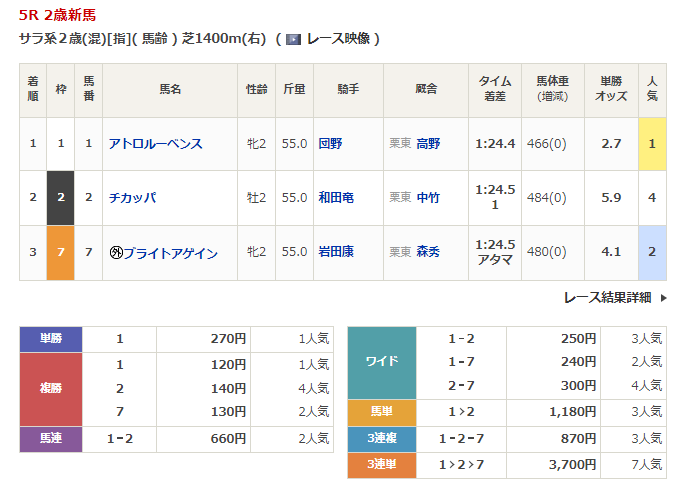Screen dimensions: 681x484
Task: Click jockey 岩田康 name
Action: point(335,253)
